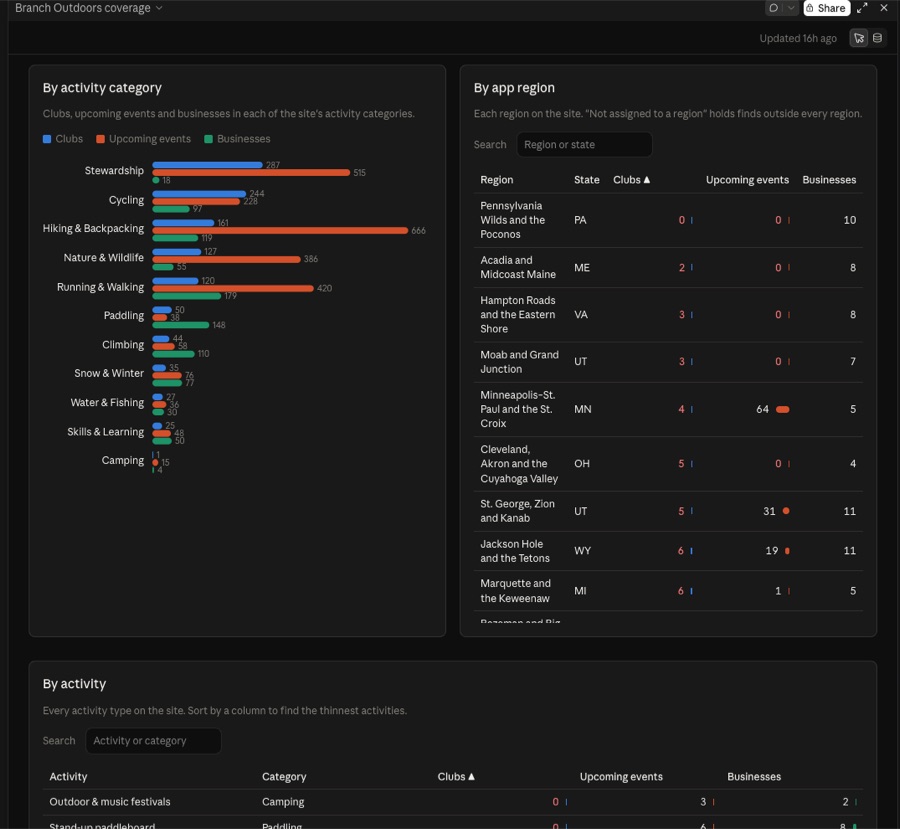This screenshot has height=829, width=900.
Task: Select Hampton Roads and the Eastern Shore row
Action: [x=668, y=315]
